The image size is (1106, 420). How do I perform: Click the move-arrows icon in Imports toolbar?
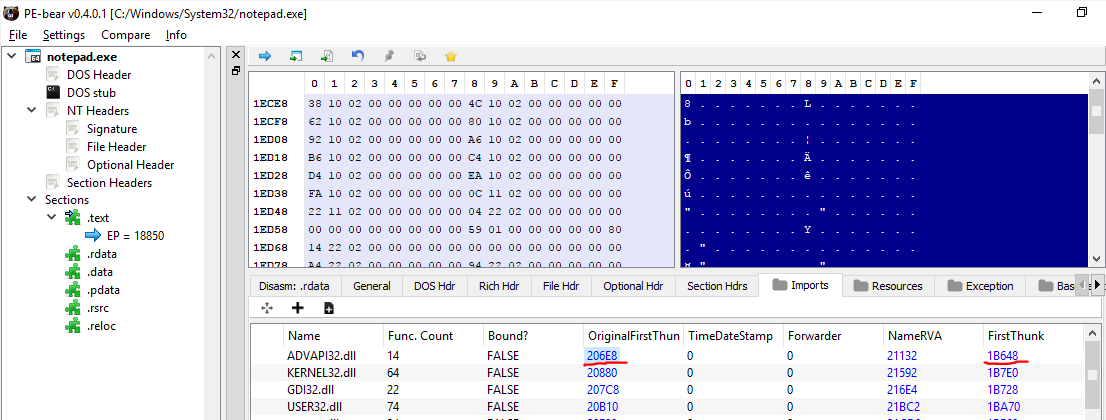pos(267,308)
